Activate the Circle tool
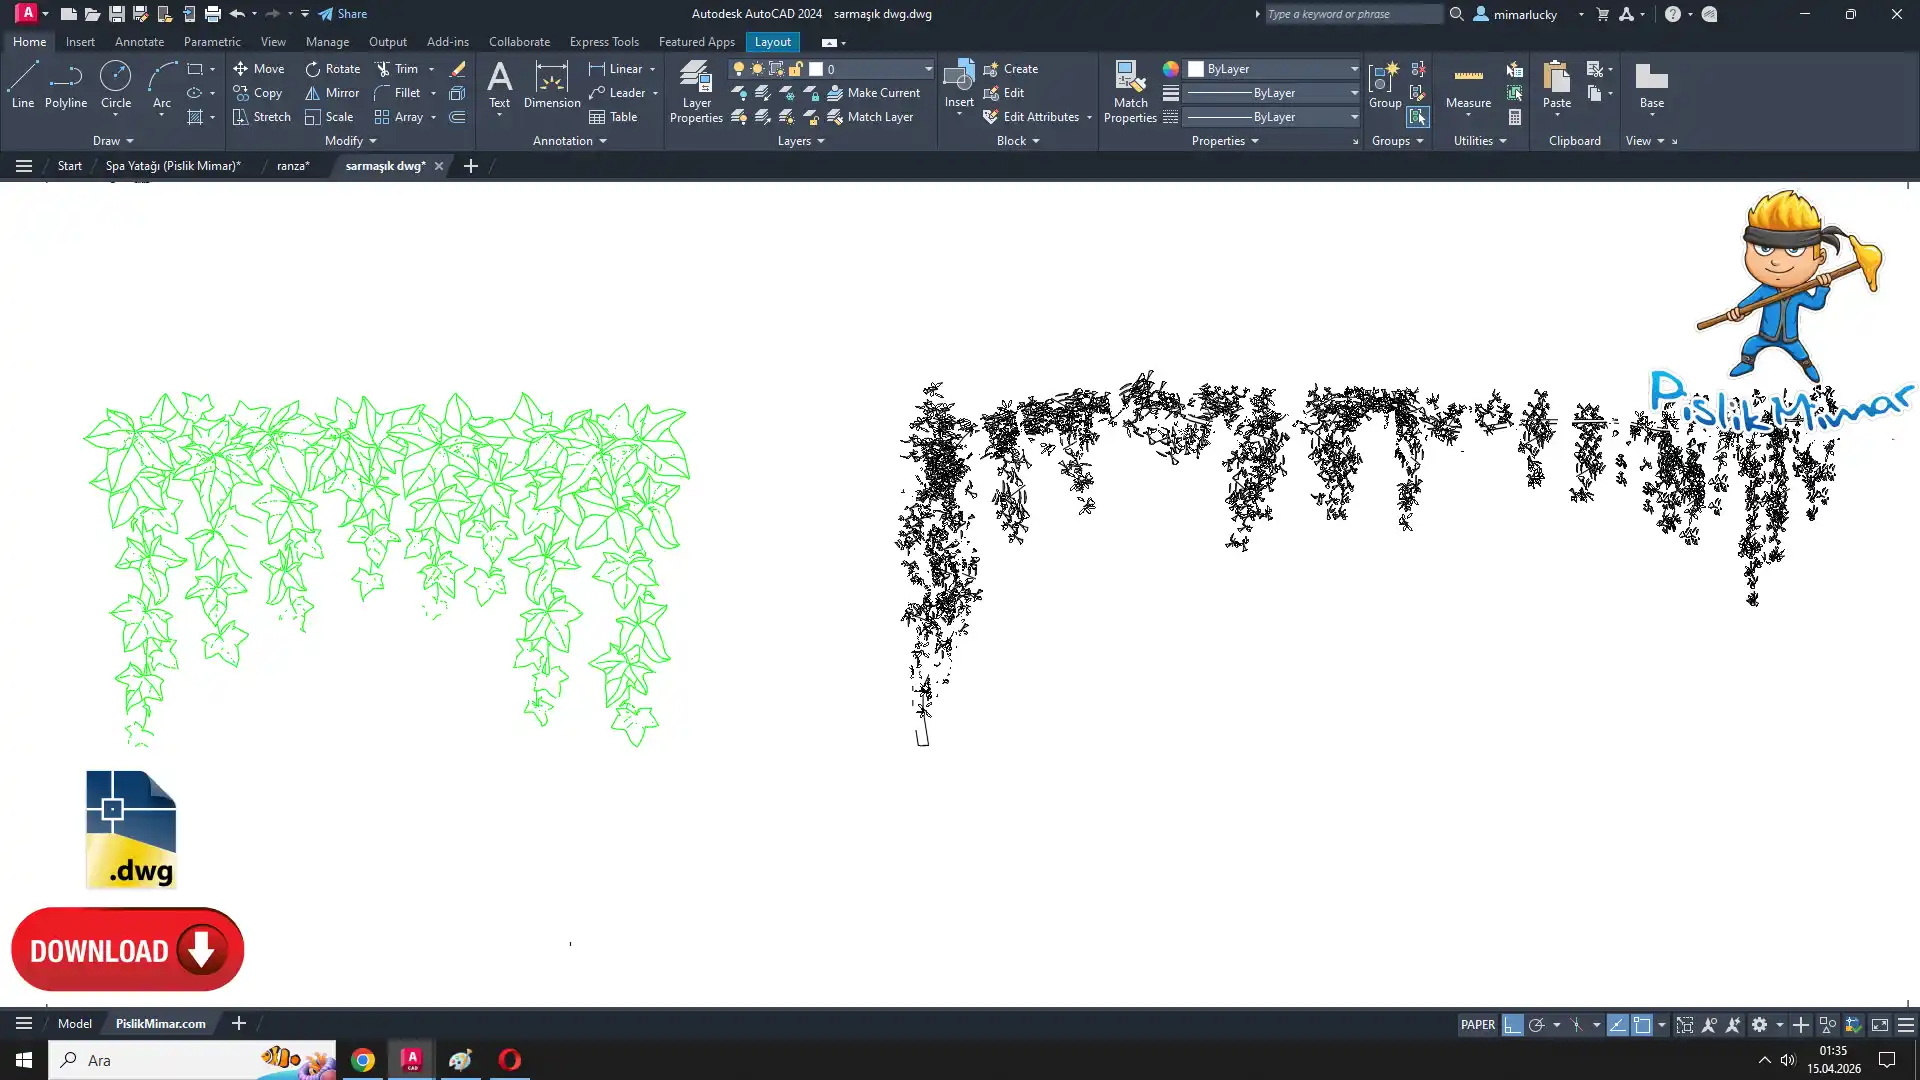The width and height of the screenshot is (1920, 1080). (x=116, y=84)
